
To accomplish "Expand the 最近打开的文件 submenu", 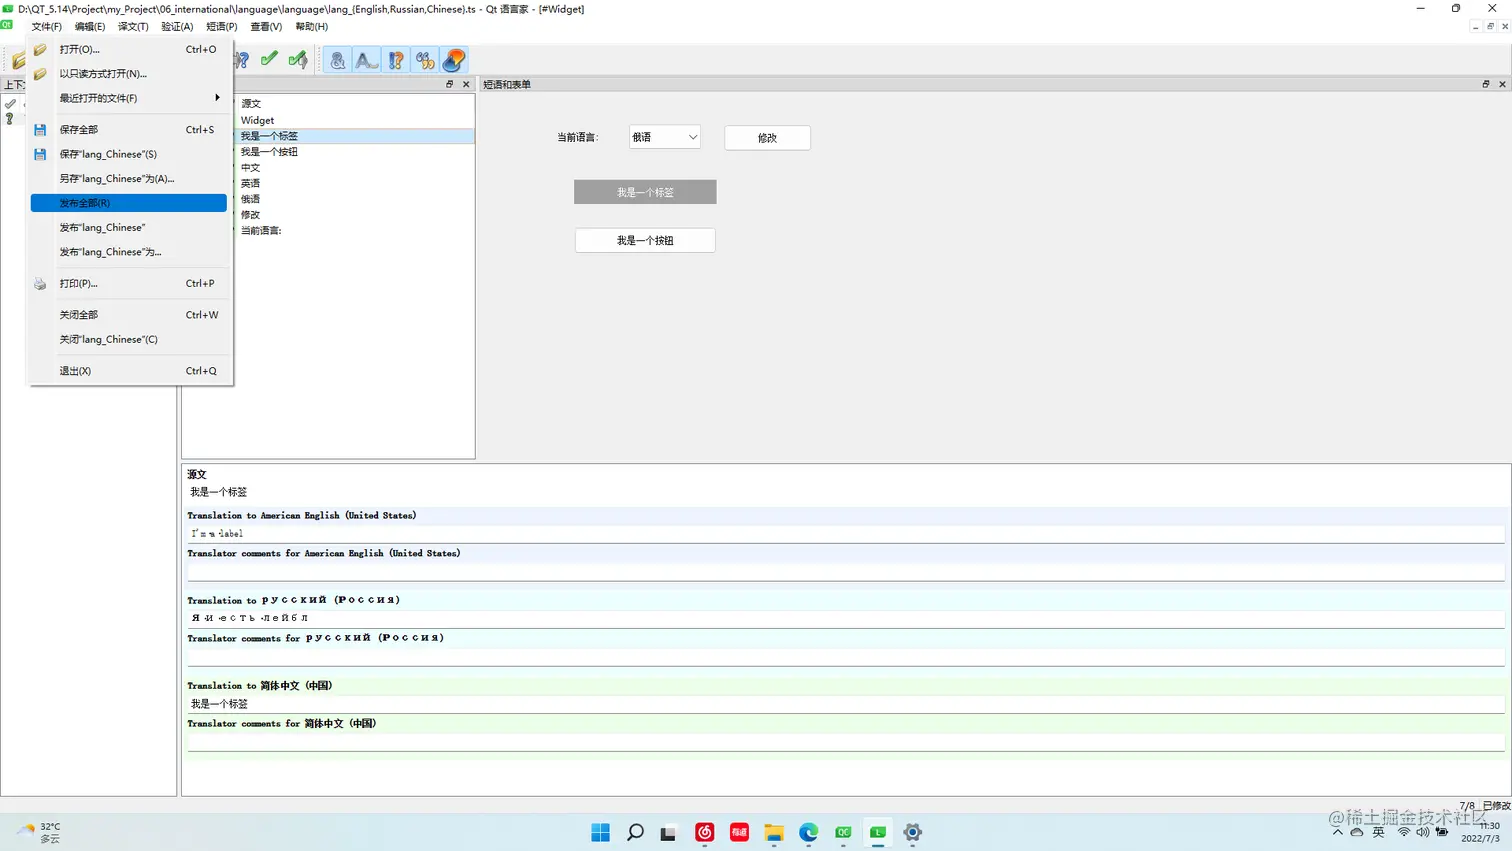I will pos(129,98).
